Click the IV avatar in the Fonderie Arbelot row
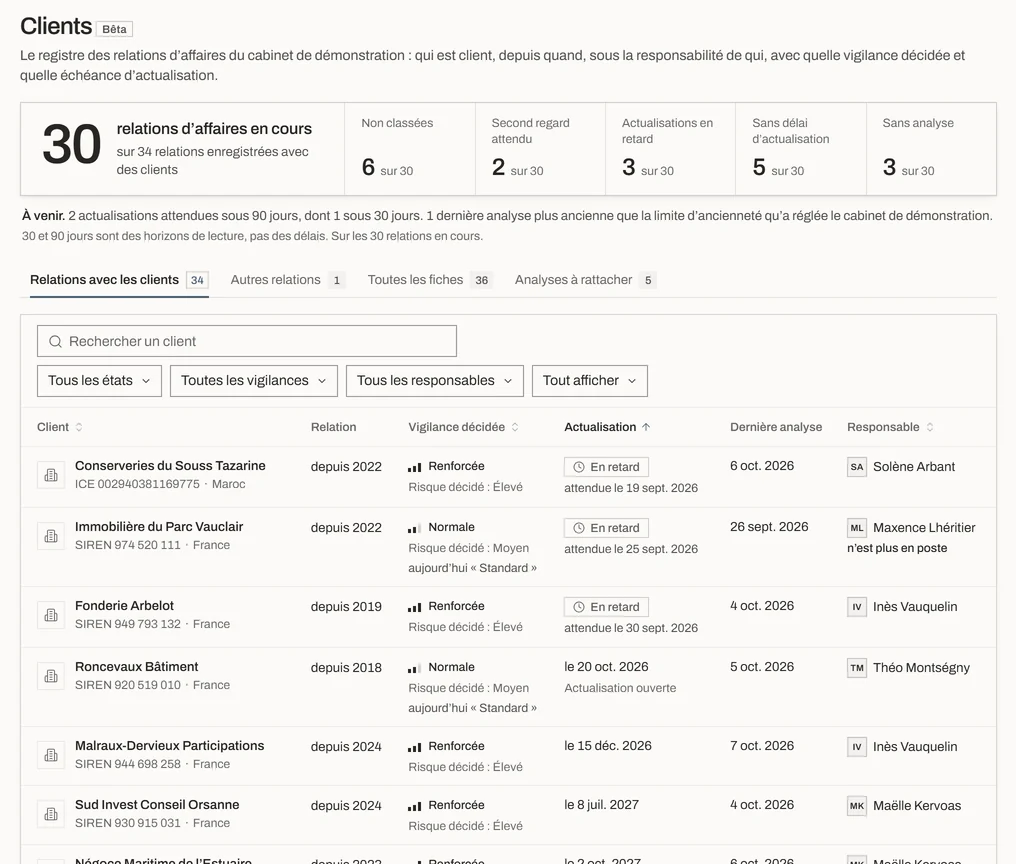Image resolution: width=1016 pixels, height=864 pixels. (857, 607)
